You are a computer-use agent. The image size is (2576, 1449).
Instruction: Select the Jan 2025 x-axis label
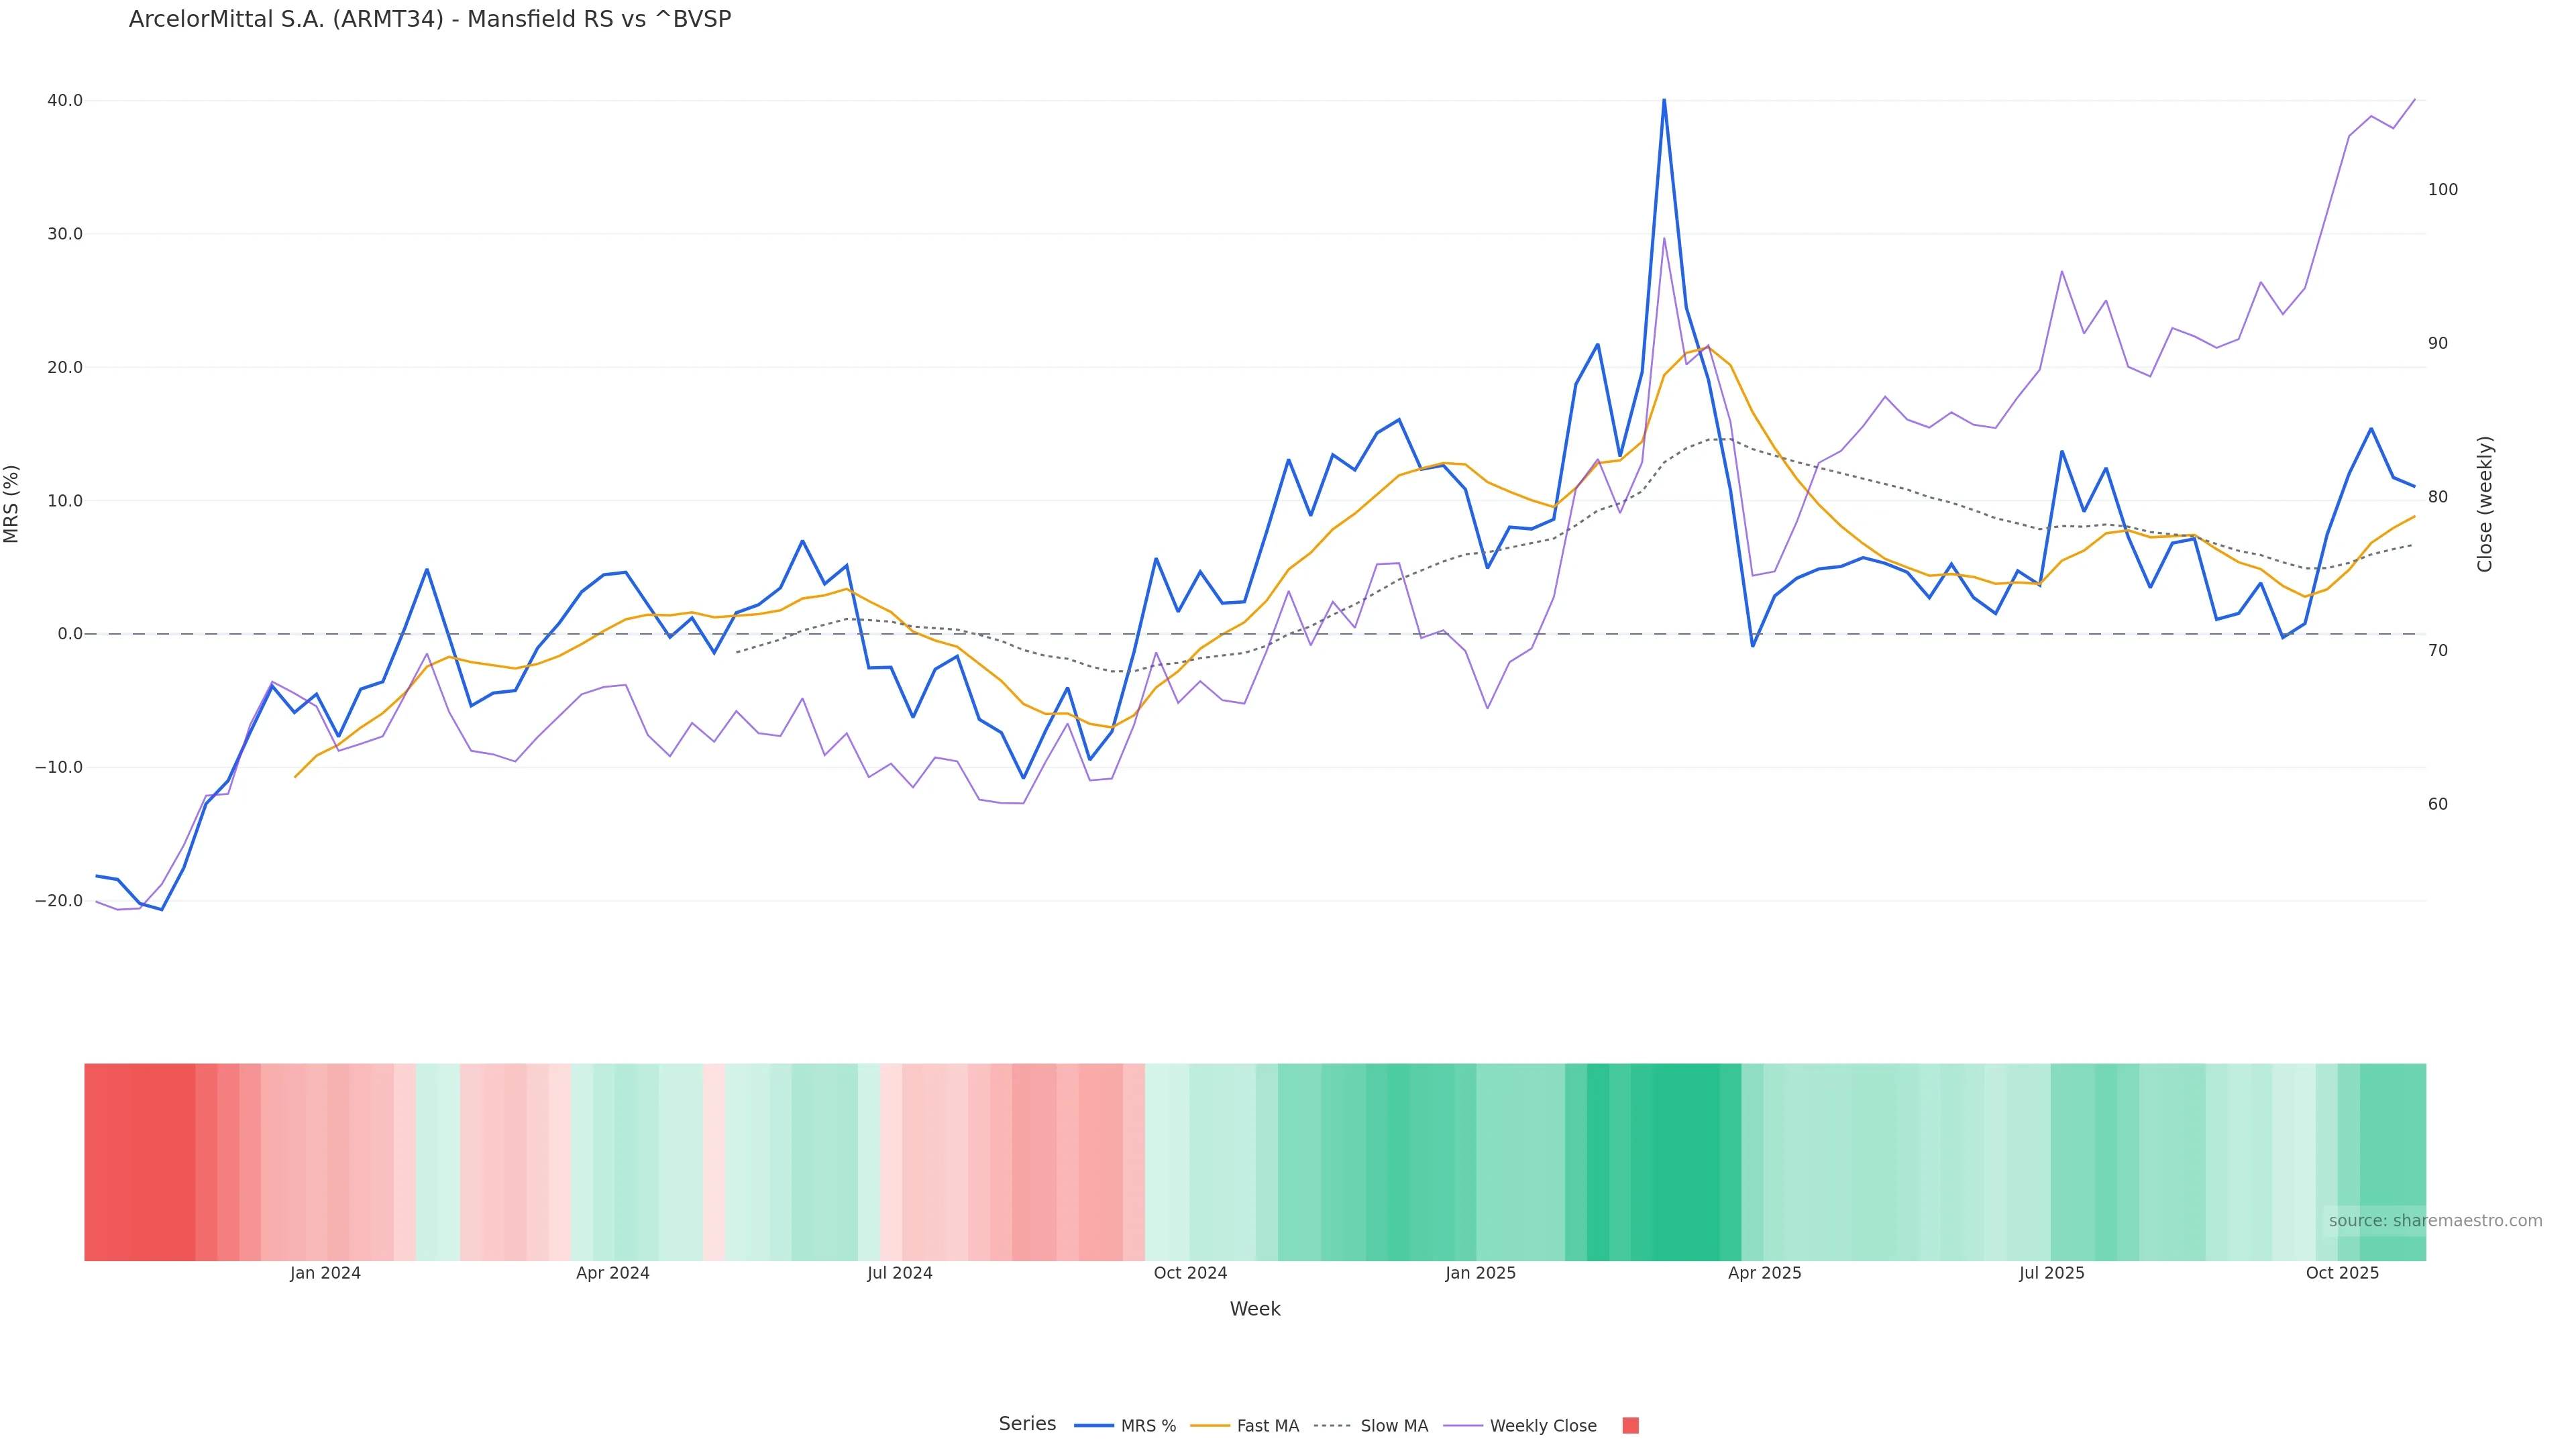click(1480, 1273)
